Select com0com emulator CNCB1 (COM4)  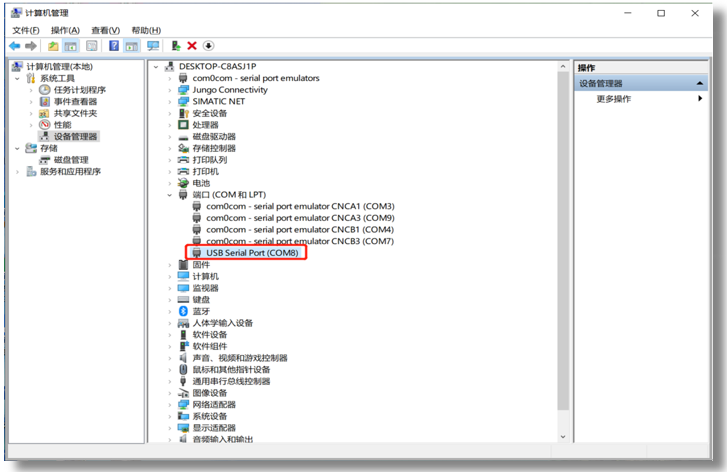click(x=300, y=230)
